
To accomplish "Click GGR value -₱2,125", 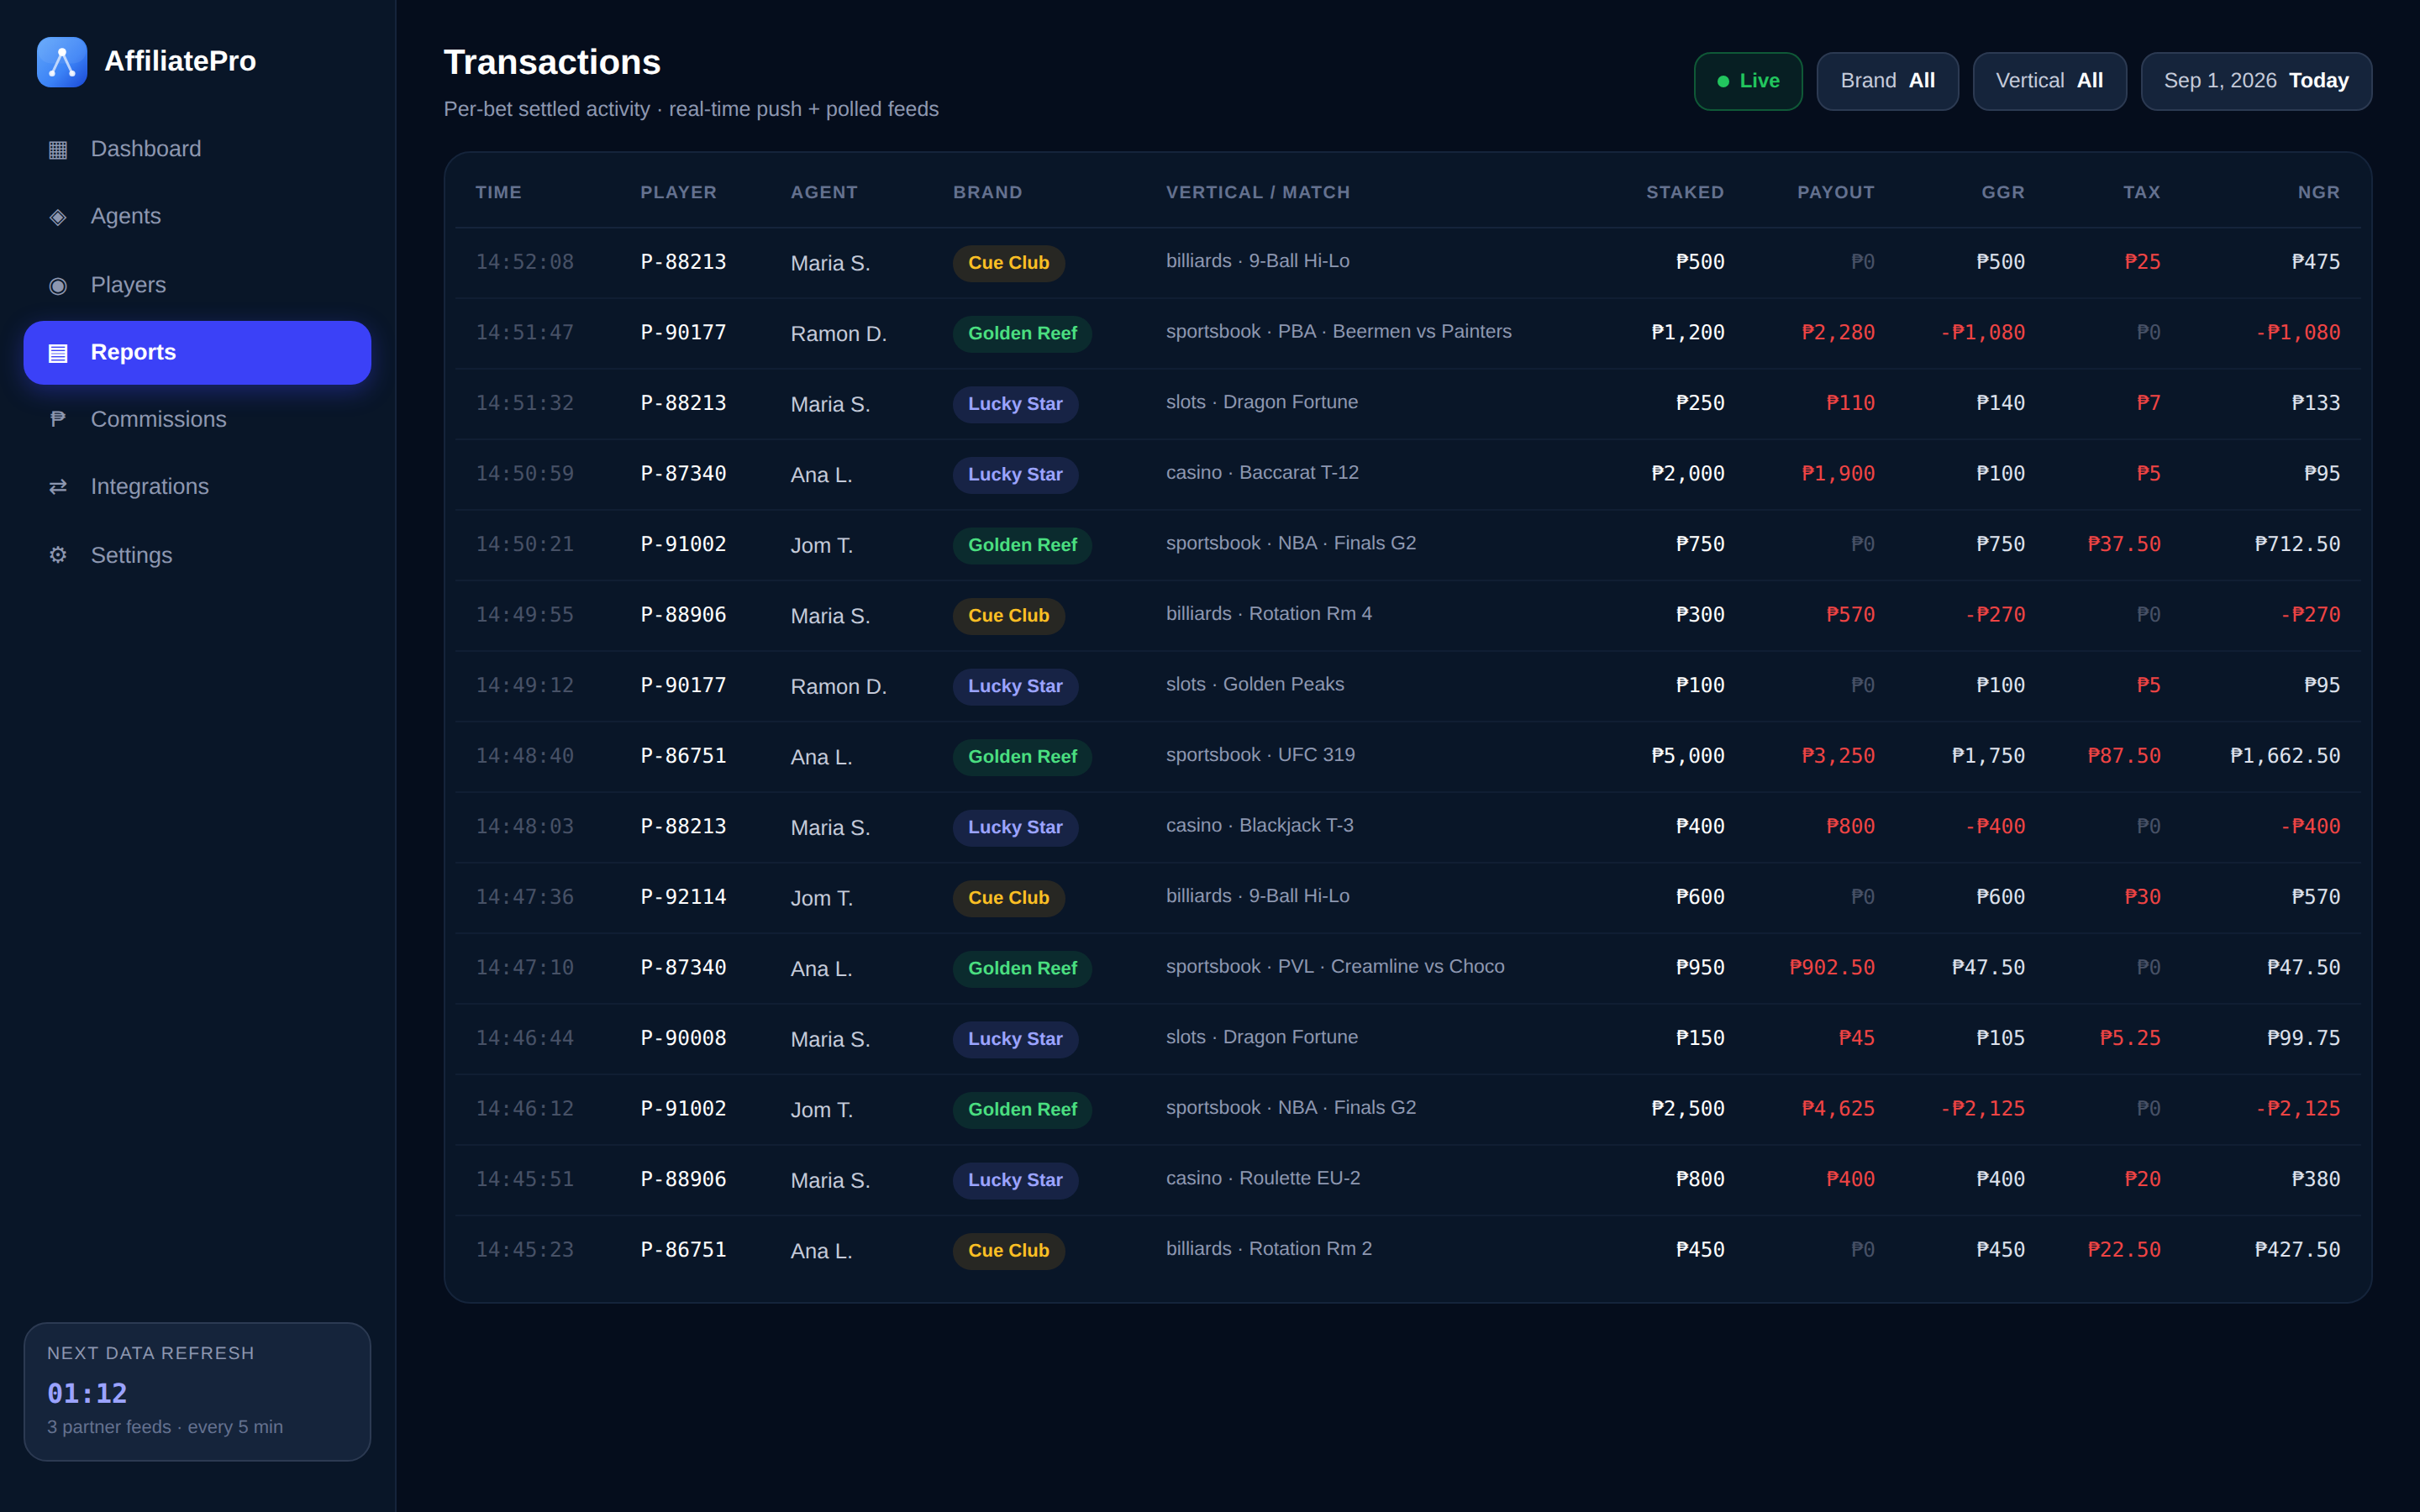I will pos(1982,1109).
